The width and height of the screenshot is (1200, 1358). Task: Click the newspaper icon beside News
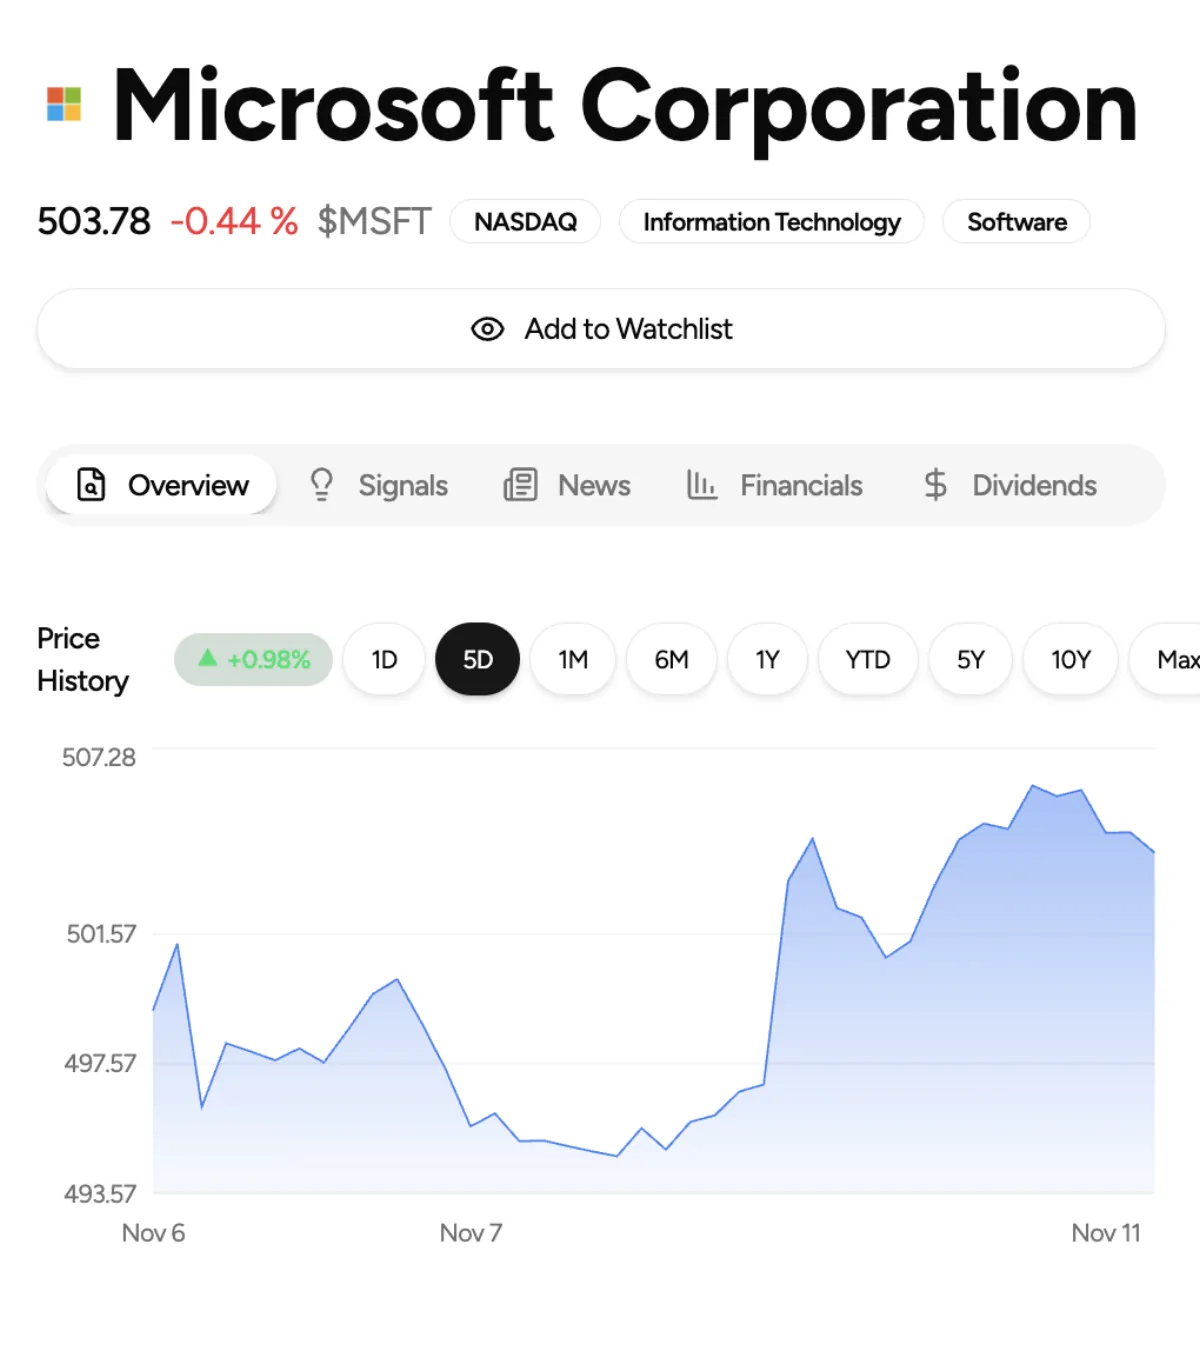pyautogui.click(x=520, y=485)
